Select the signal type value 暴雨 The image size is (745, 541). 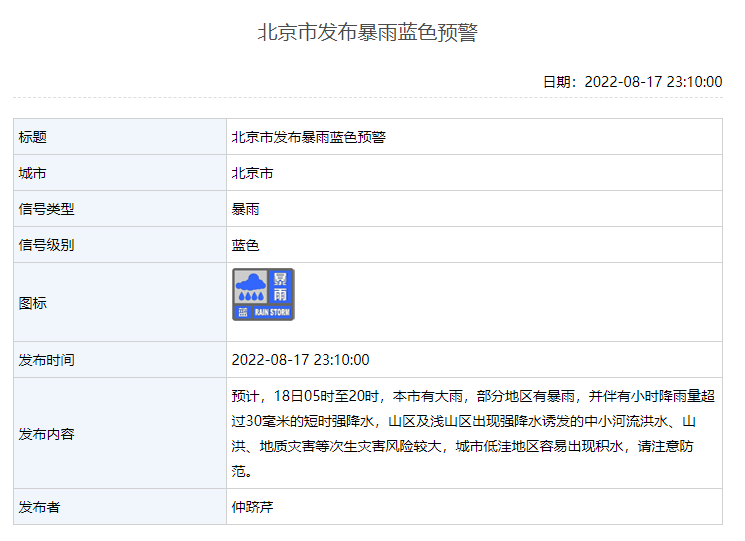(245, 209)
